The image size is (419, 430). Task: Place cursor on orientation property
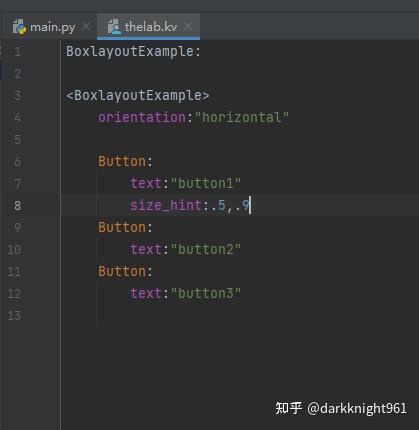pyautogui.click(x=142, y=117)
